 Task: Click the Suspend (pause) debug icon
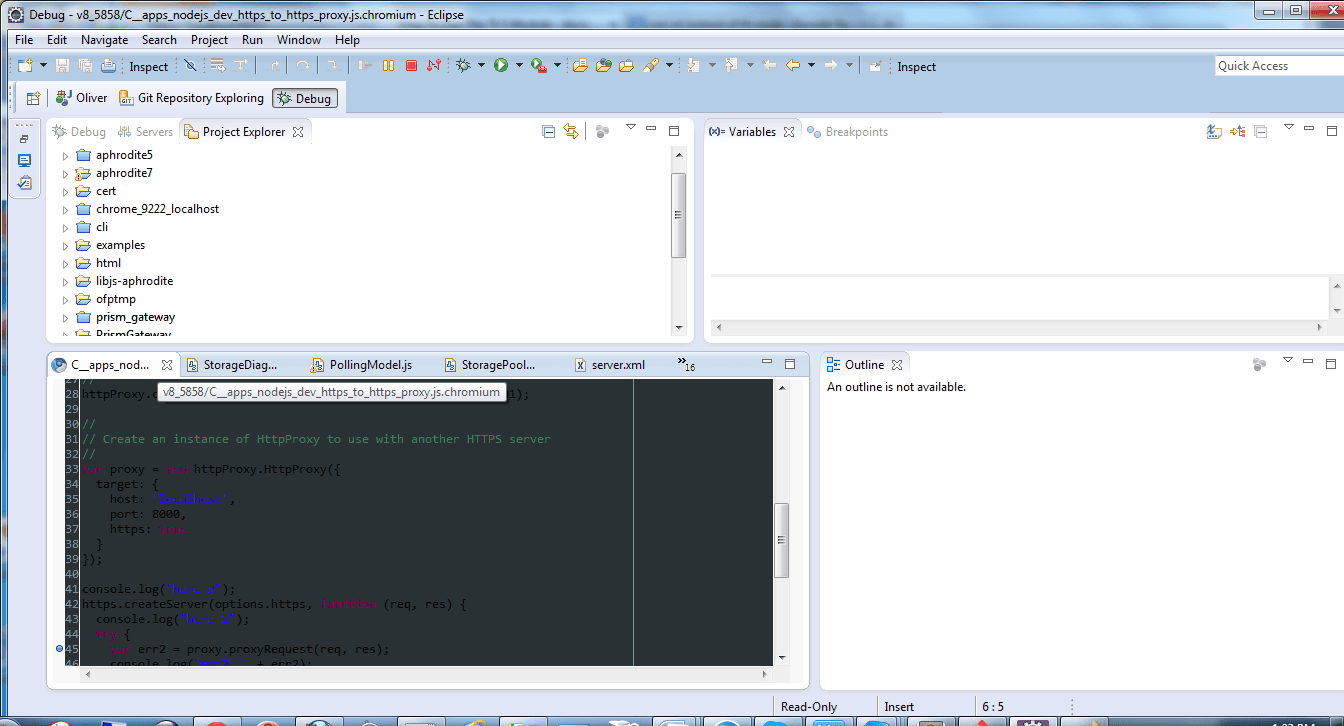(x=389, y=66)
